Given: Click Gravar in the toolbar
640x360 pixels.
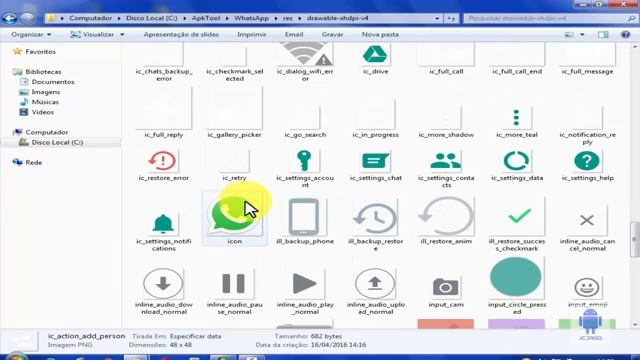Looking at the screenshot, I should (332, 35).
